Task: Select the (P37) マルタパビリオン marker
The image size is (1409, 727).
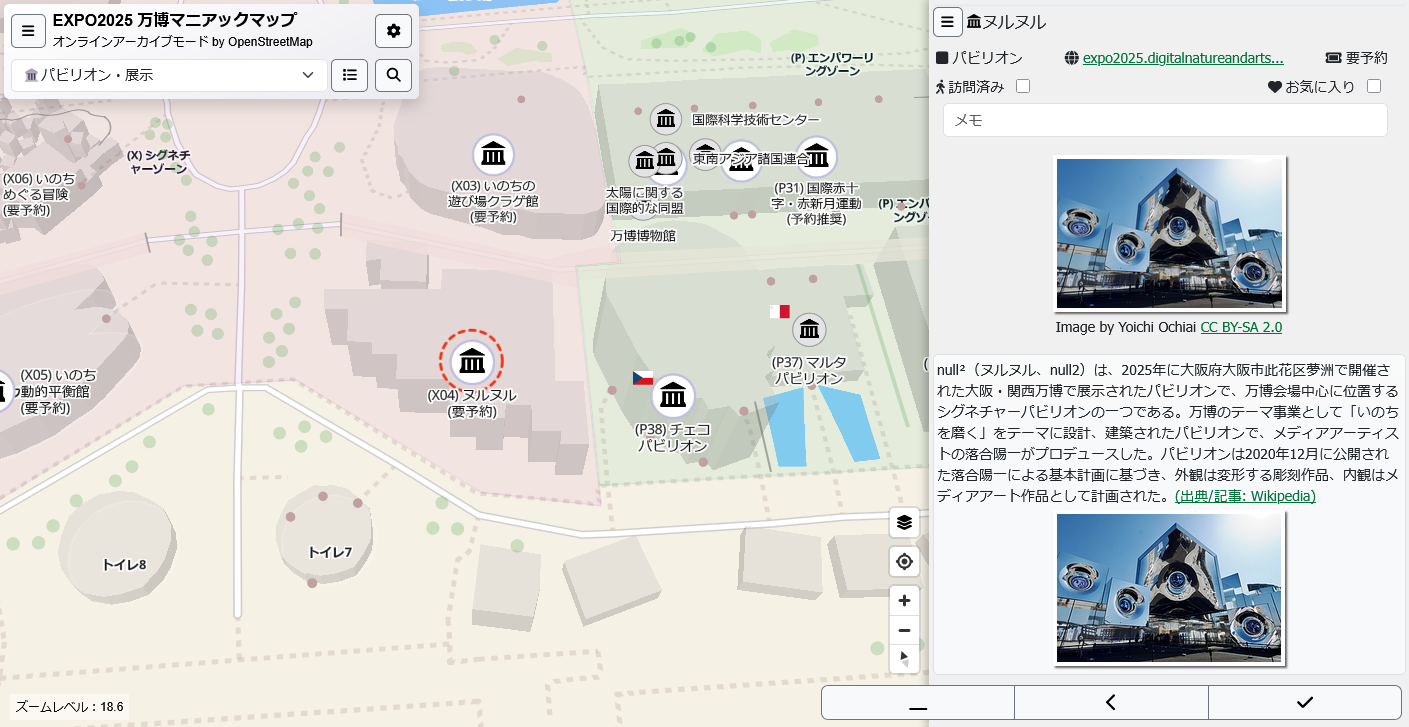Action: 809,329
